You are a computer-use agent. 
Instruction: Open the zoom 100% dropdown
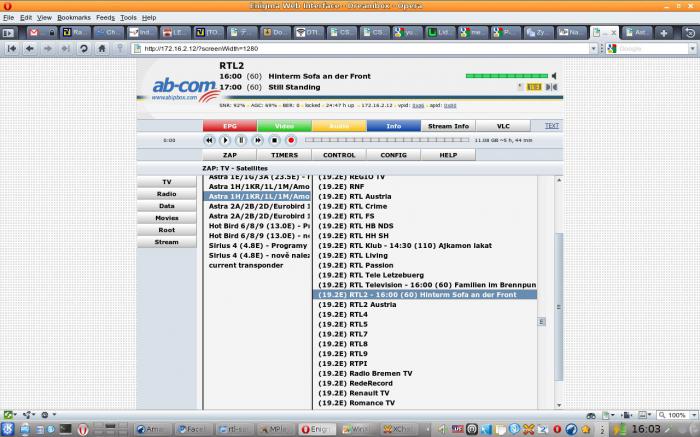tap(693, 415)
